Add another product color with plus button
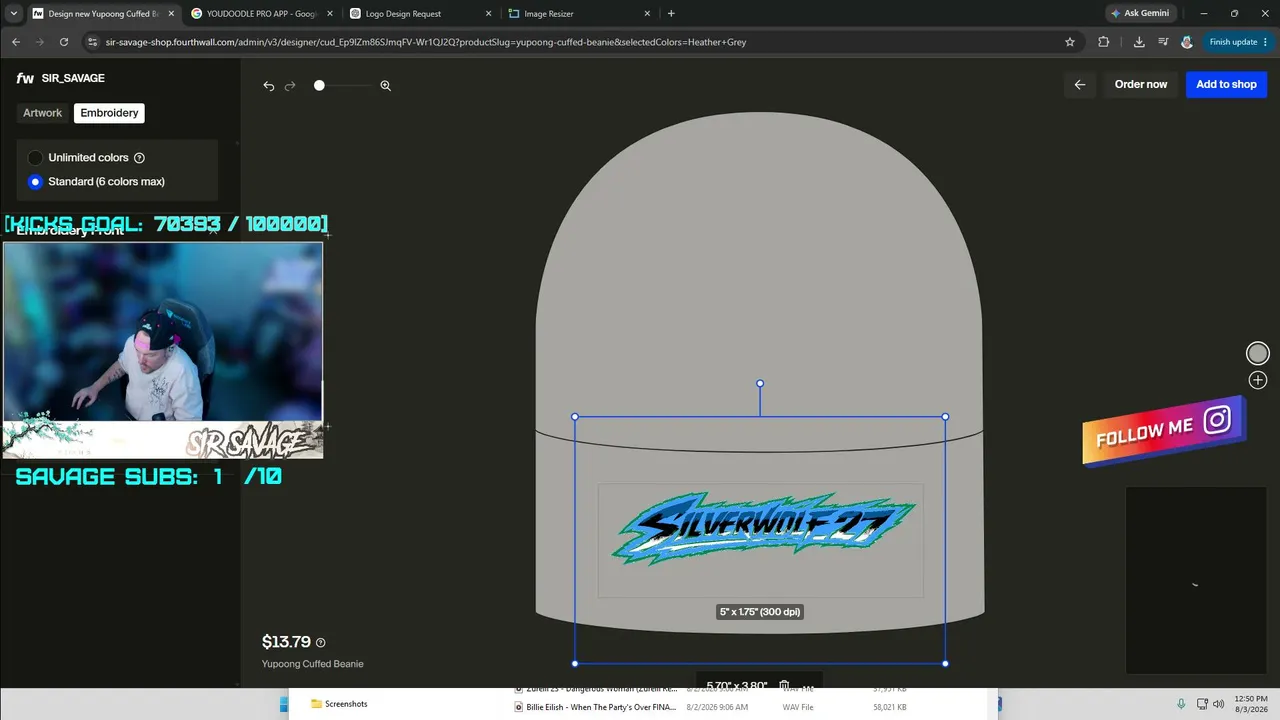 pos(1258,380)
